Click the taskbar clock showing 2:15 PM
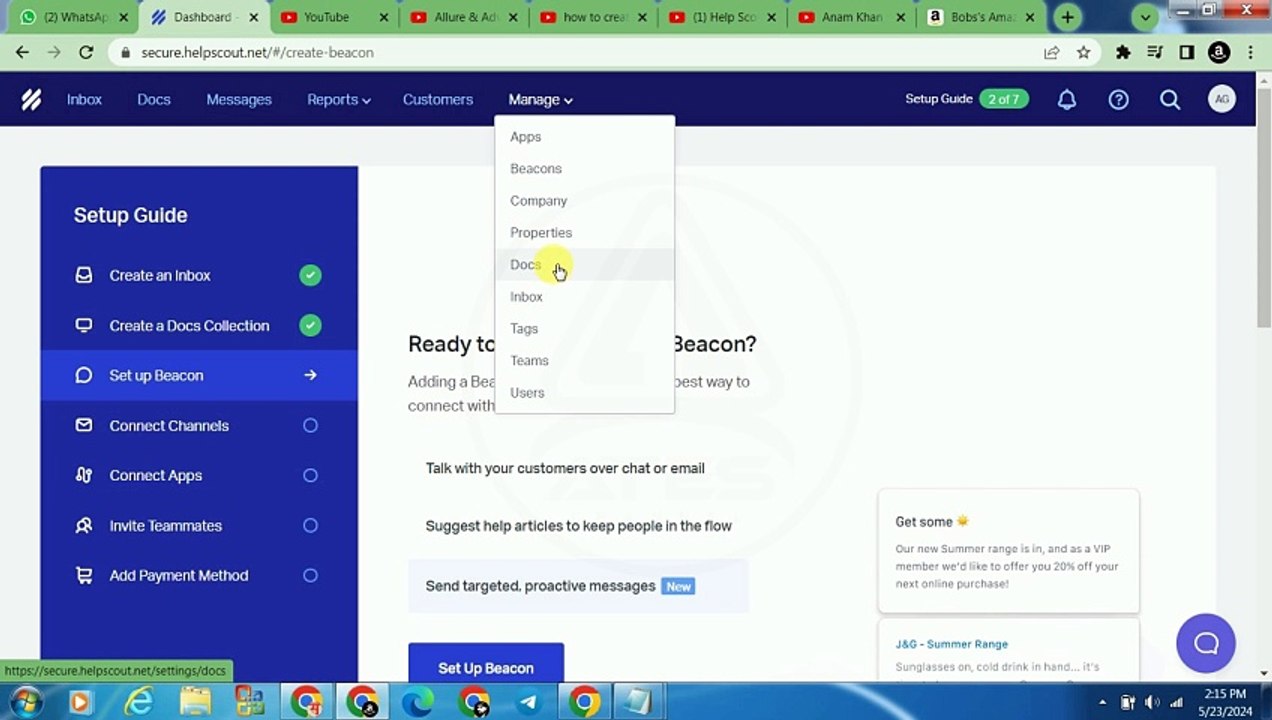 1224,702
